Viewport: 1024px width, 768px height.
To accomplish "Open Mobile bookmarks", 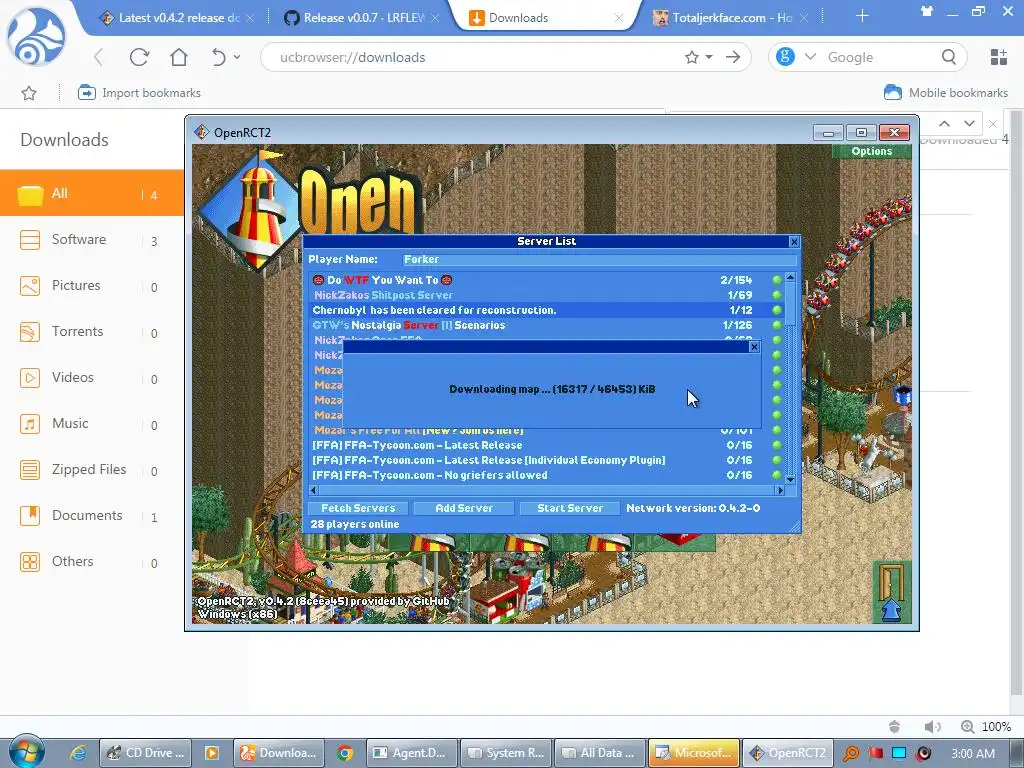I will coord(946,93).
